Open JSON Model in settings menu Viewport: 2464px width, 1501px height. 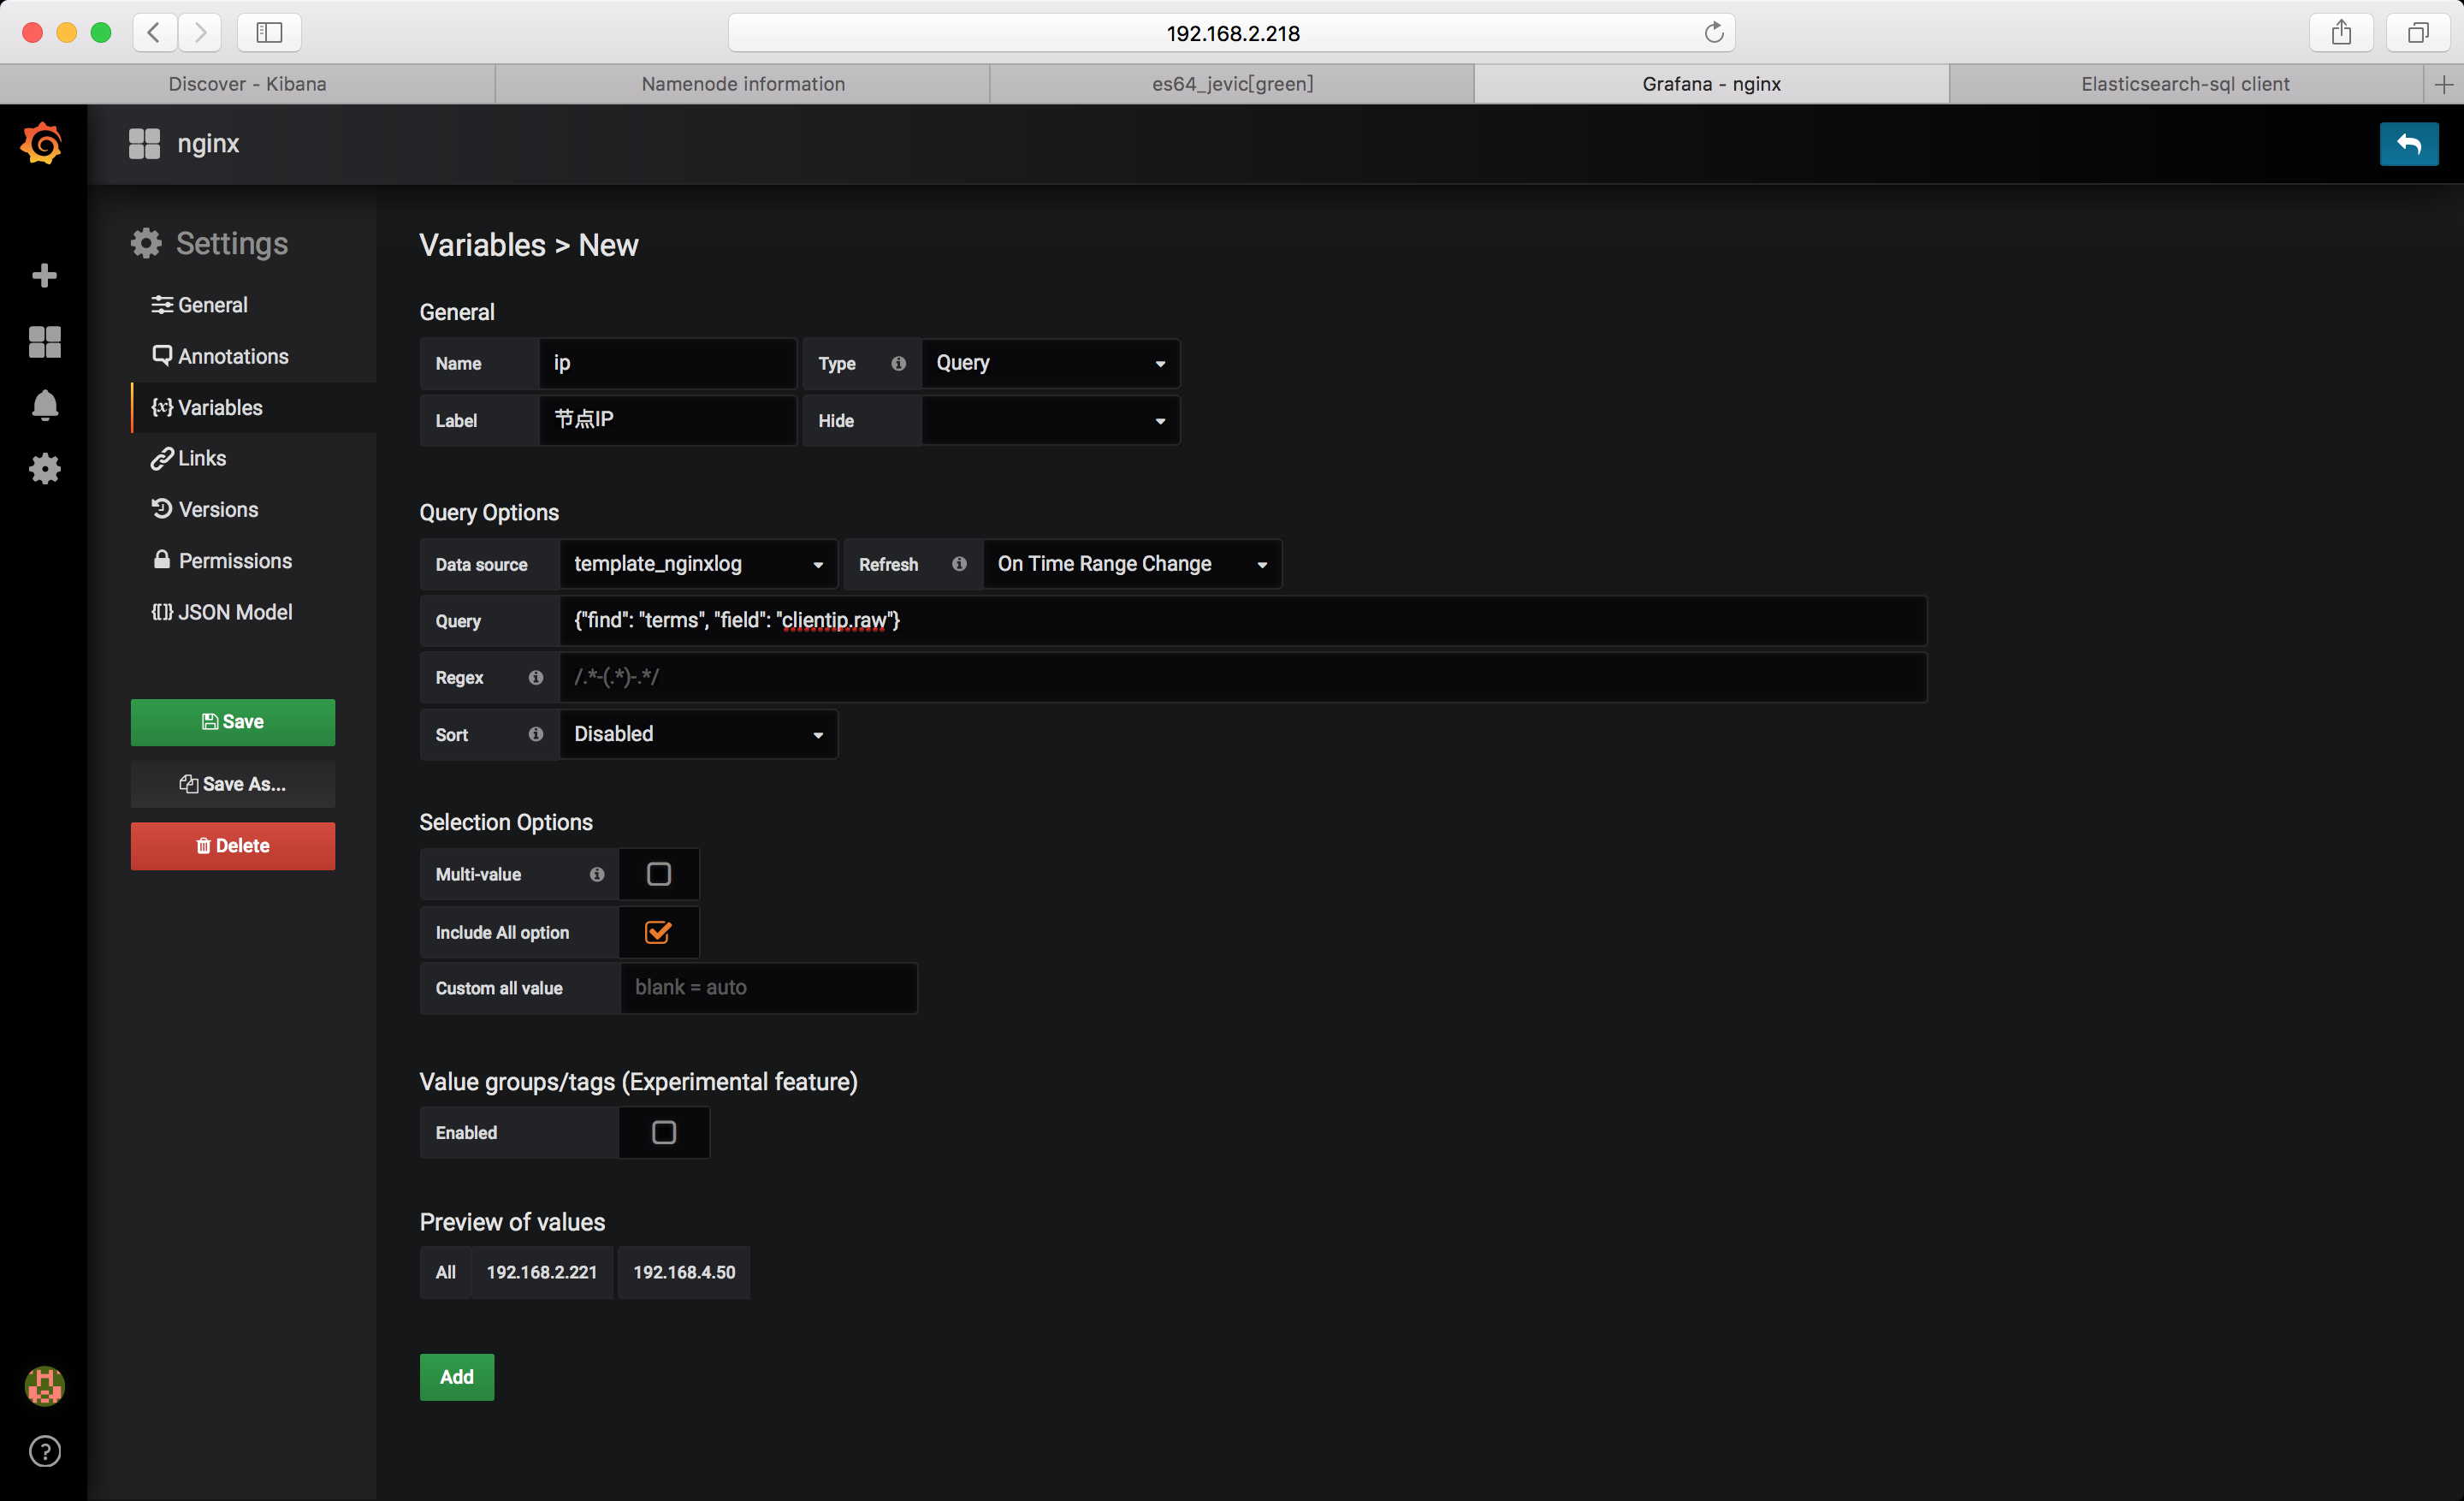click(x=222, y=612)
